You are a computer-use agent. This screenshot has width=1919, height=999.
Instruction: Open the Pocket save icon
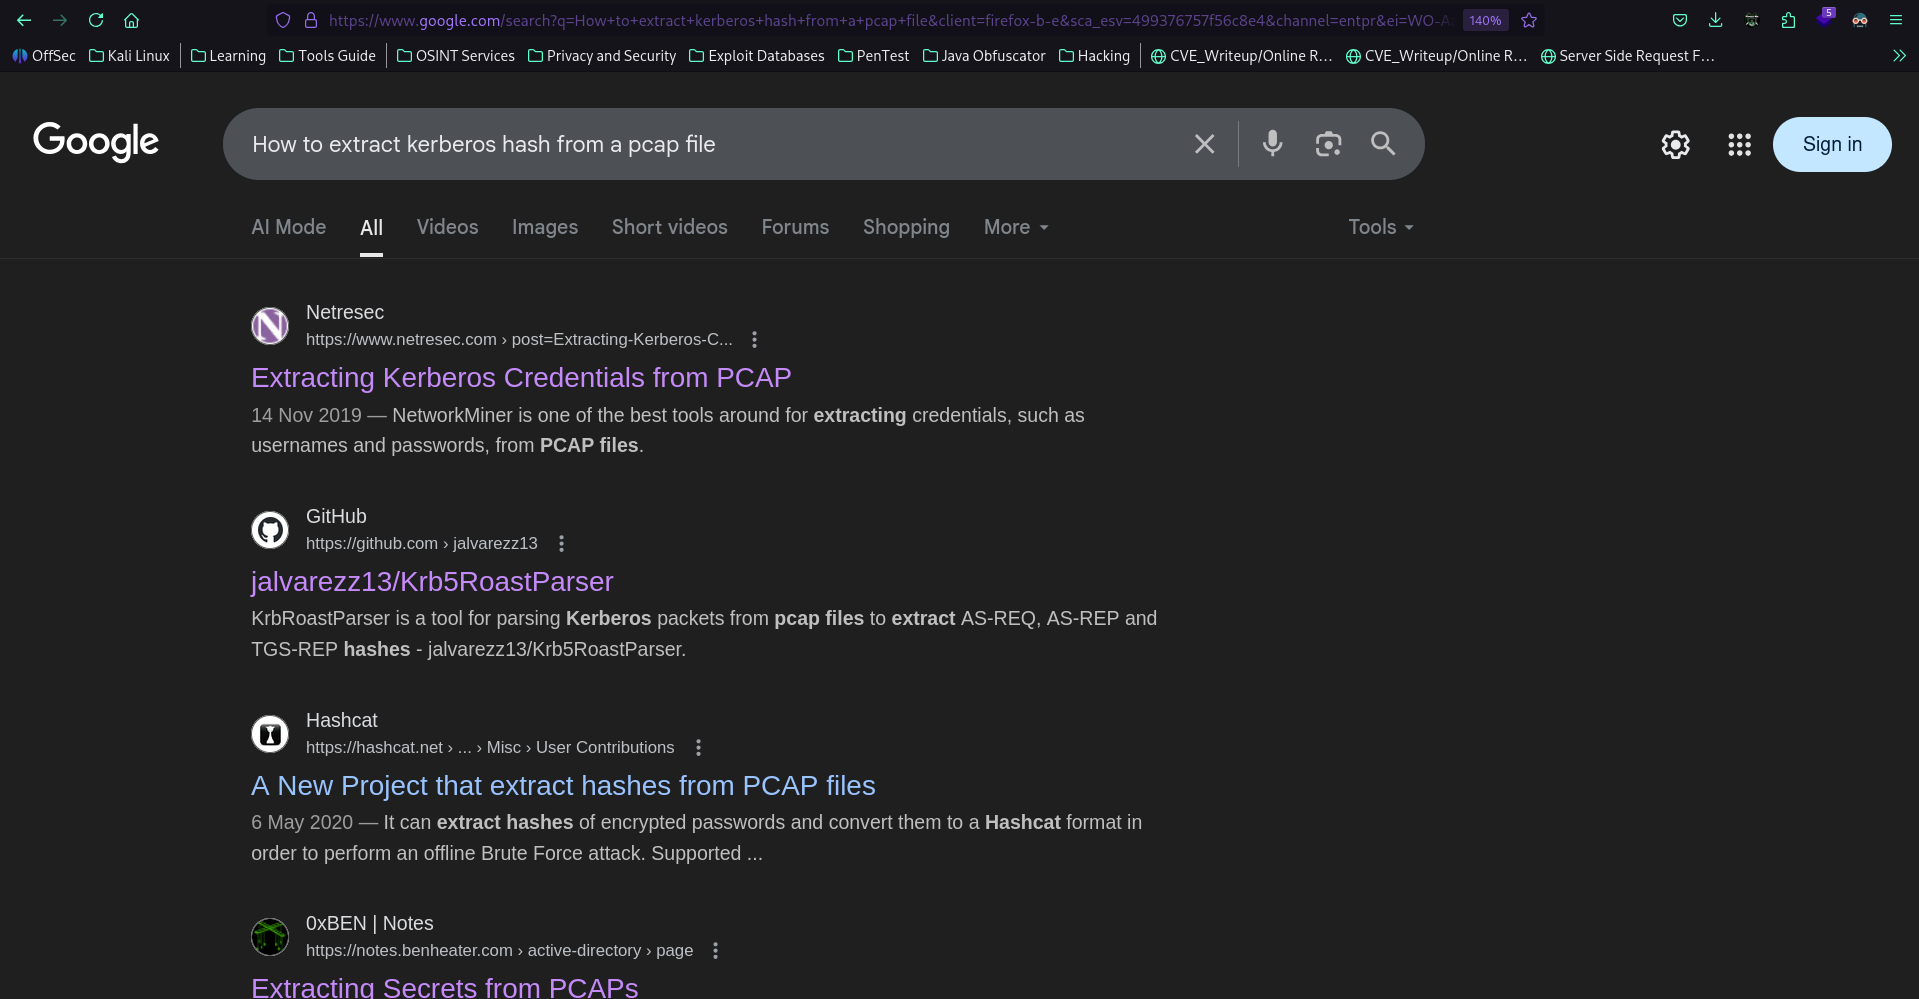click(1680, 20)
